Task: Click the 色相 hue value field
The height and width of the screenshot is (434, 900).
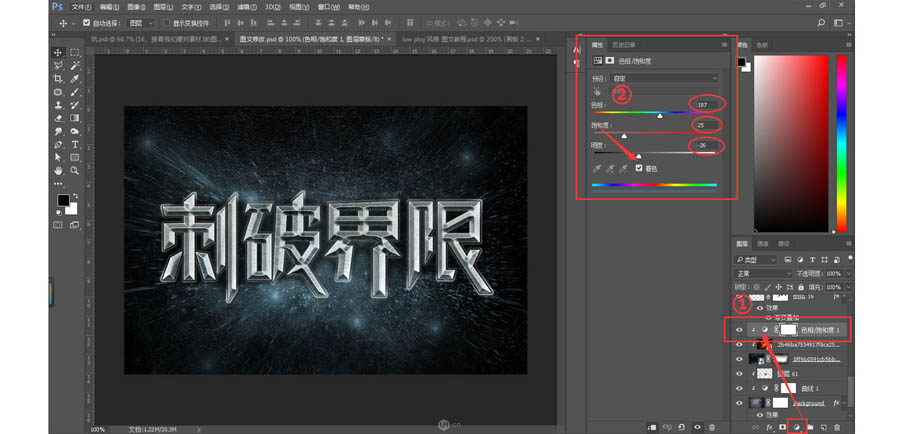Action: coord(706,103)
